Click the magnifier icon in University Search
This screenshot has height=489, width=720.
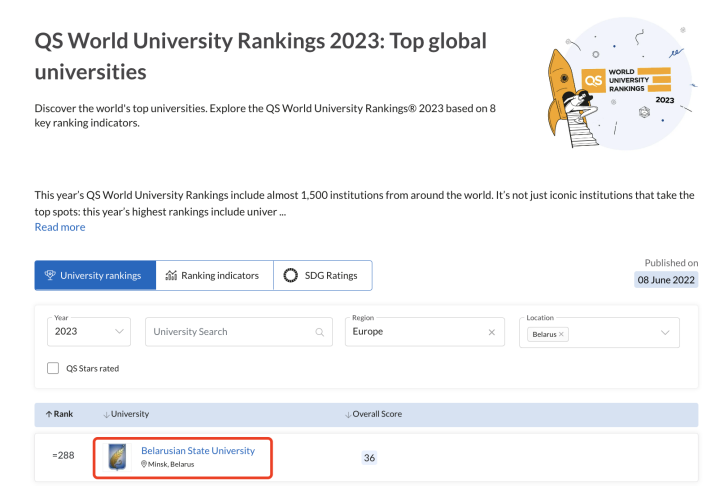[x=320, y=332]
